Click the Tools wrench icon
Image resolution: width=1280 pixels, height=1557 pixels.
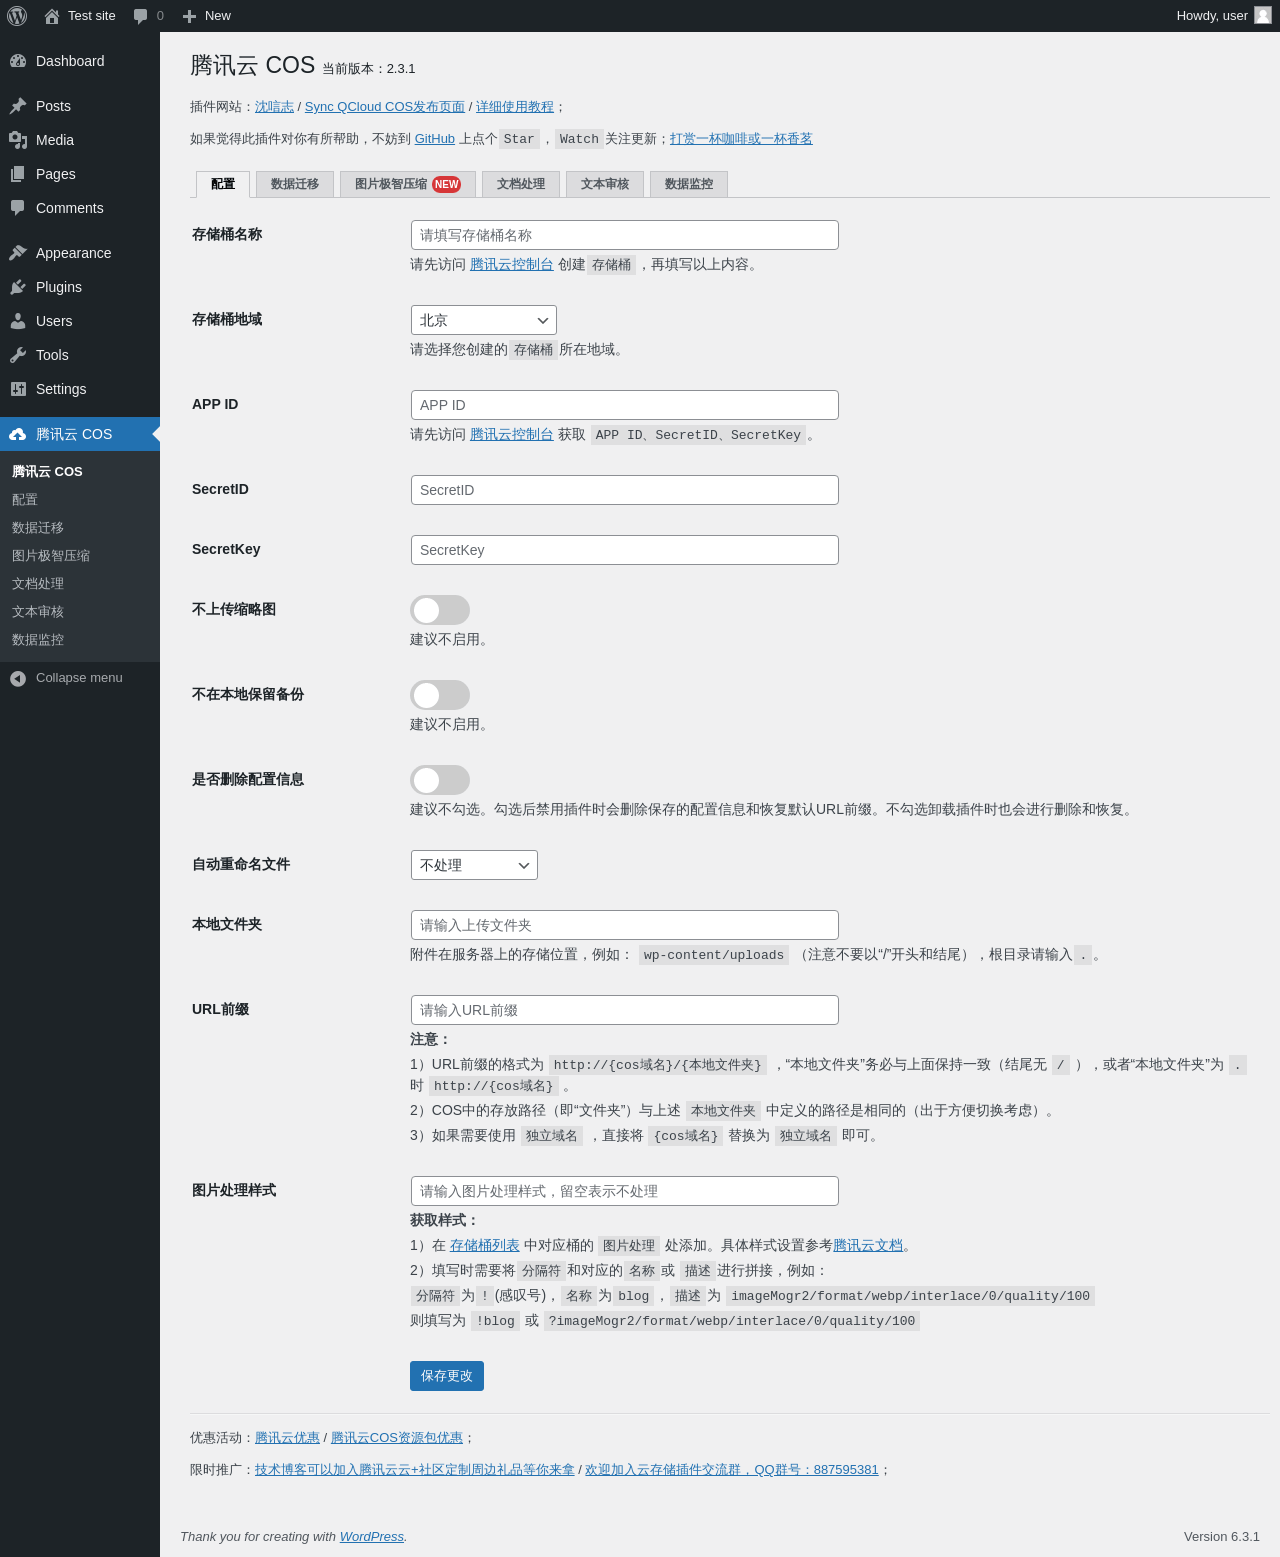[18, 355]
